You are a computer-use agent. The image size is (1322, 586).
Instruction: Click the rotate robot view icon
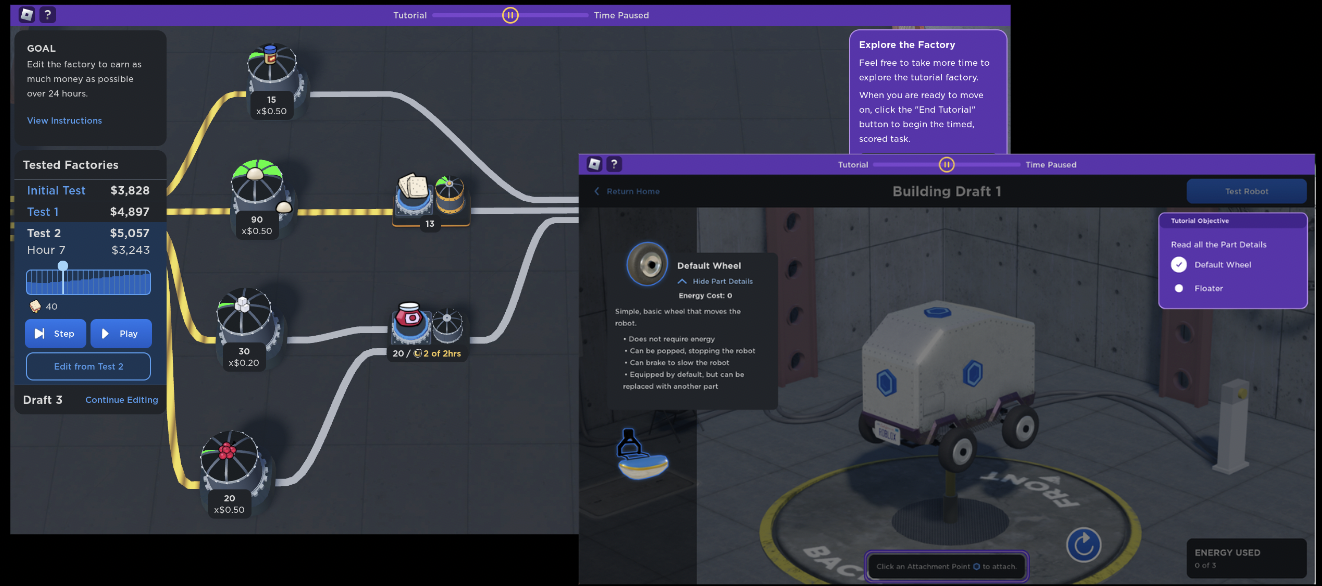pyautogui.click(x=1084, y=545)
